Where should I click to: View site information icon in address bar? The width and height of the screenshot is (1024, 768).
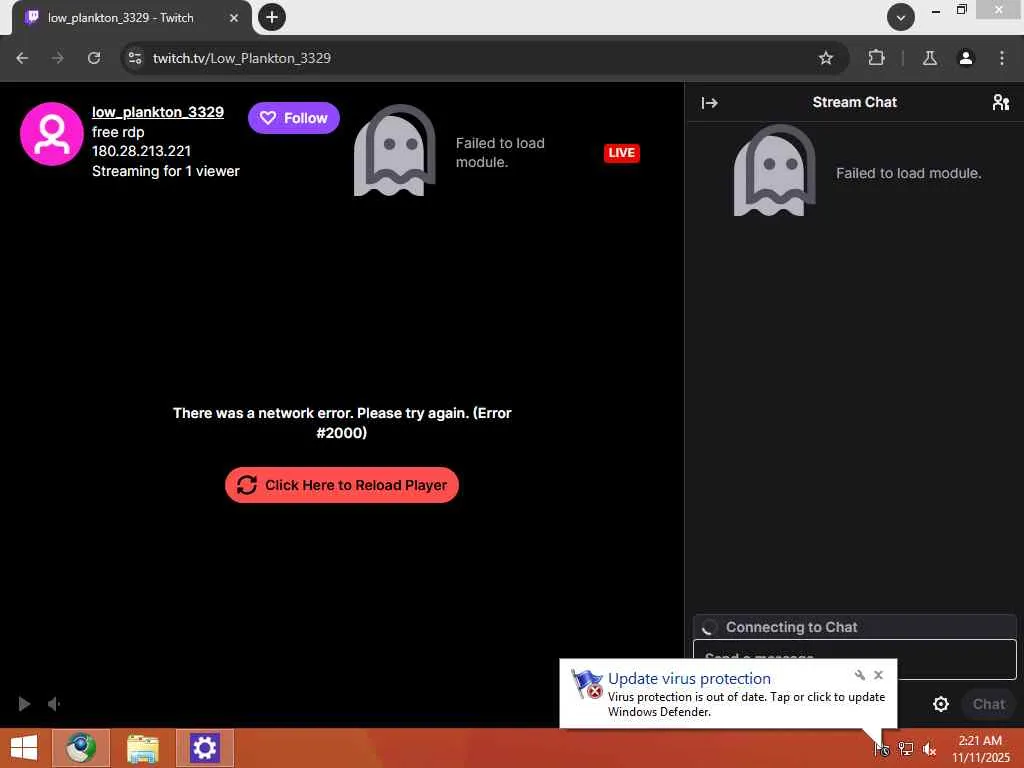pyautogui.click(x=135, y=58)
